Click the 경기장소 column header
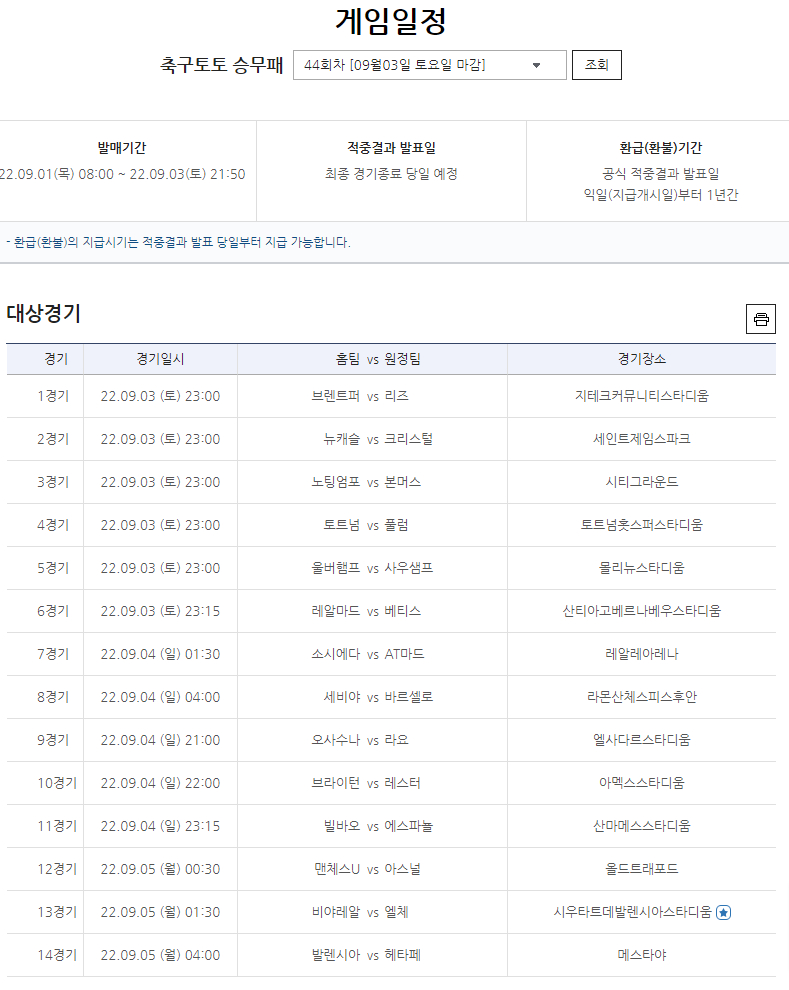Image resolution: width=789 pixels, height=990 pixels. coord(641,359)
